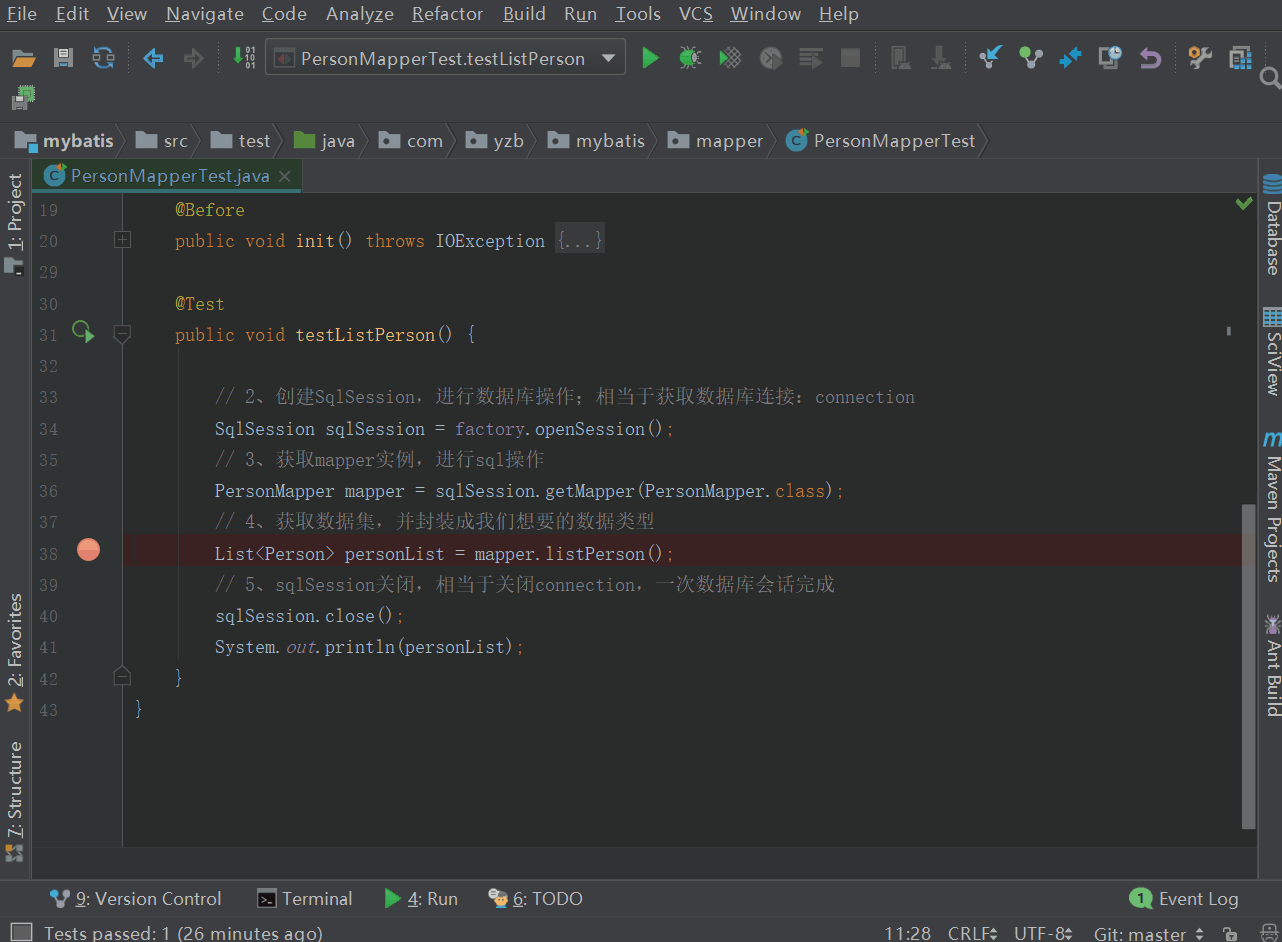1282x942 pixels.
Task: Open the Refactor menu
Action: pyautogui.click(x=448, y=14)
